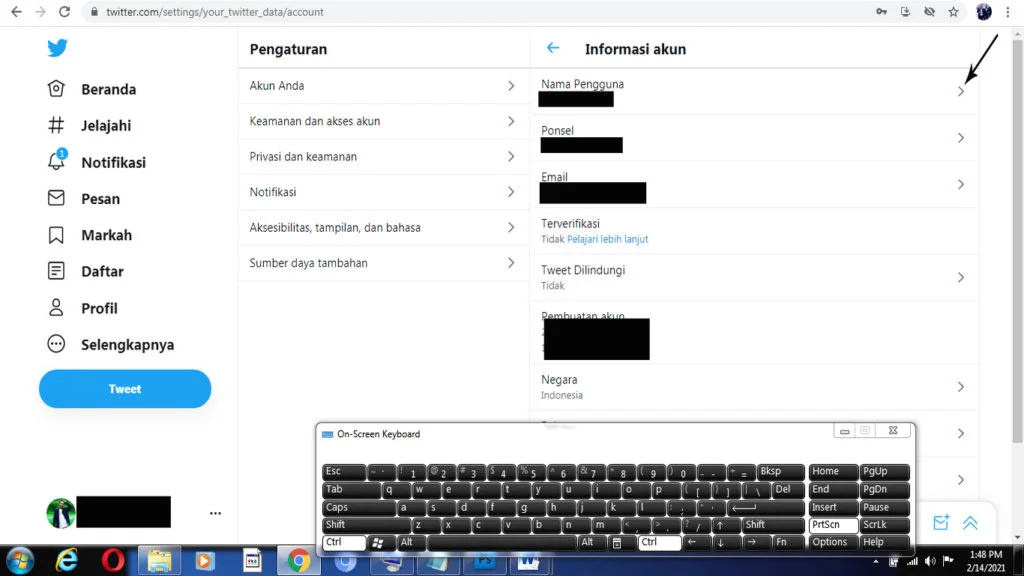Screen dimensions: 1024x576
Task: Click page vertical scrollbar
Action: [1017, 242]
